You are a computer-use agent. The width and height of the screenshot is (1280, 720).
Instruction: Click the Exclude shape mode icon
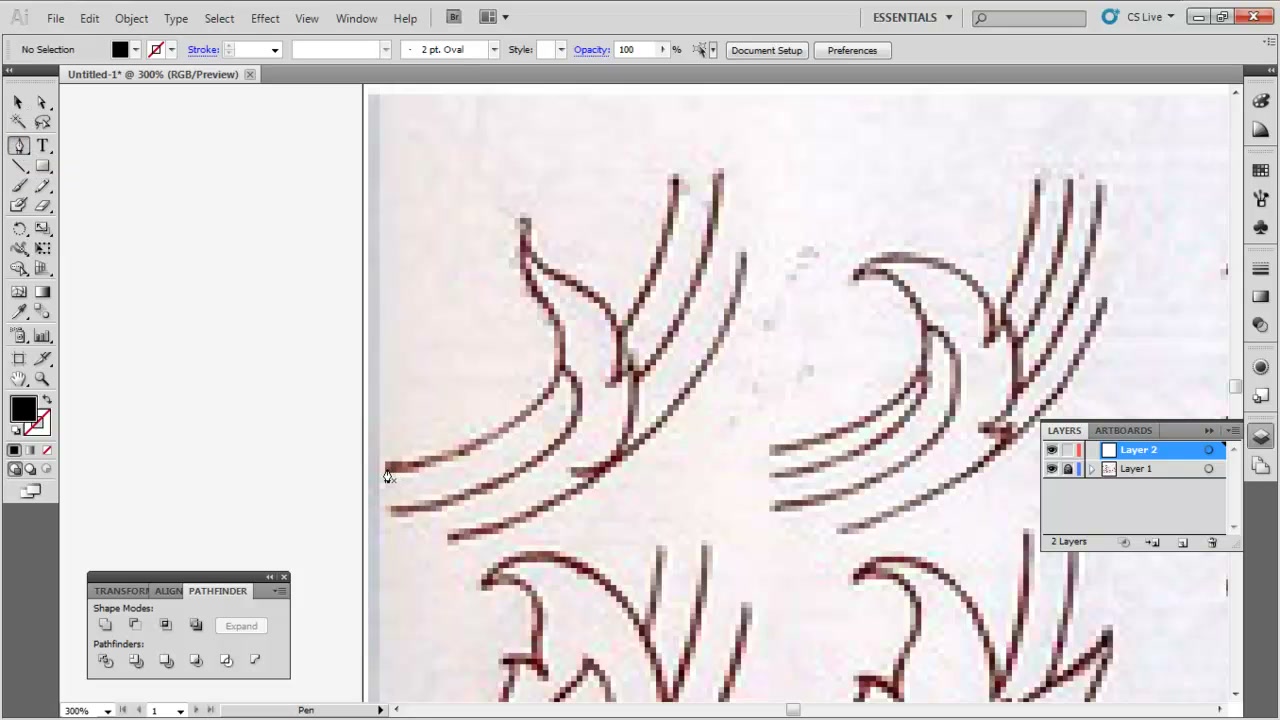point(196,625)
